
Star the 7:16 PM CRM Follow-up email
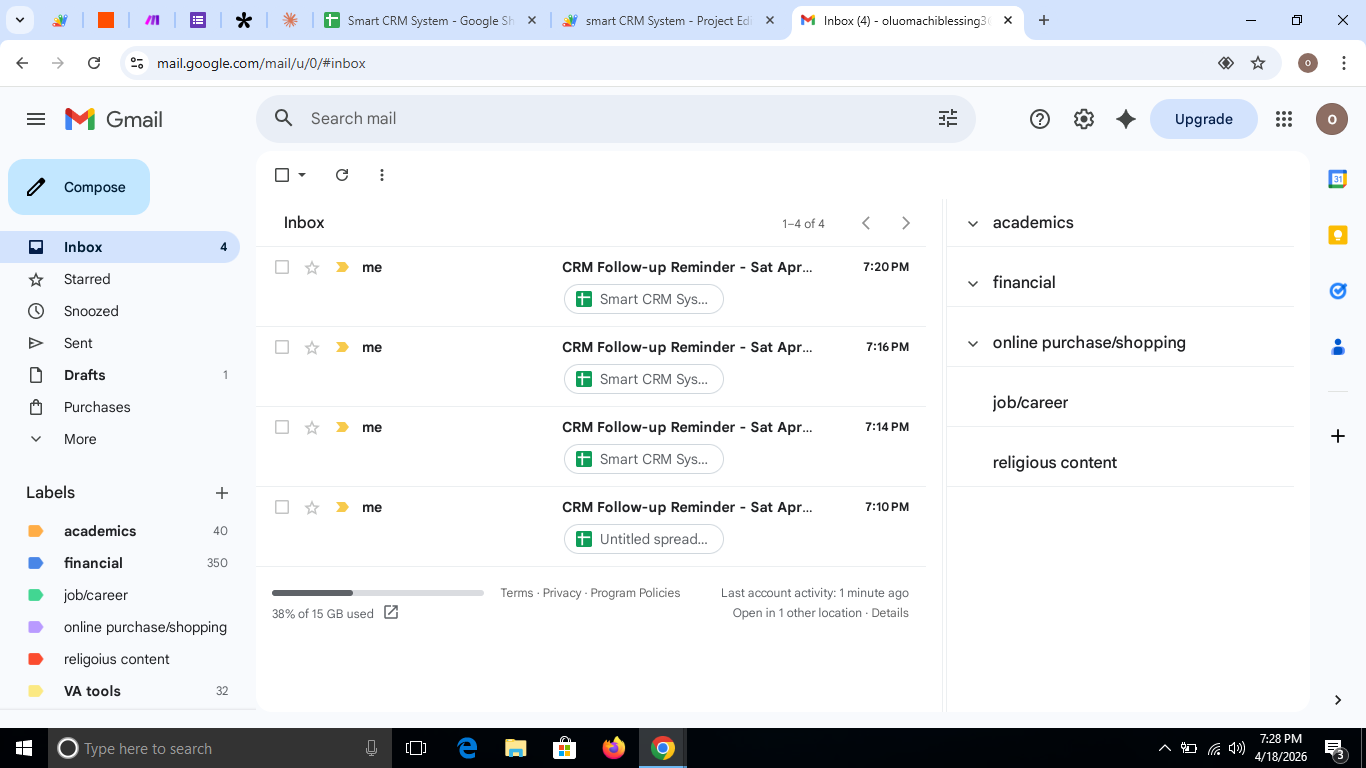pyautogui.click(x=311, y=347)
